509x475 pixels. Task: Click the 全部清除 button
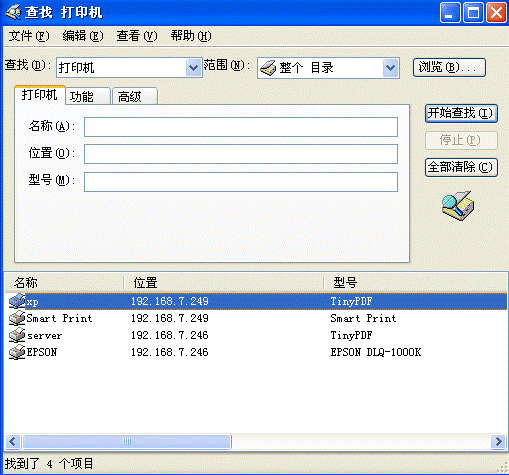click(x=461, y=167)
